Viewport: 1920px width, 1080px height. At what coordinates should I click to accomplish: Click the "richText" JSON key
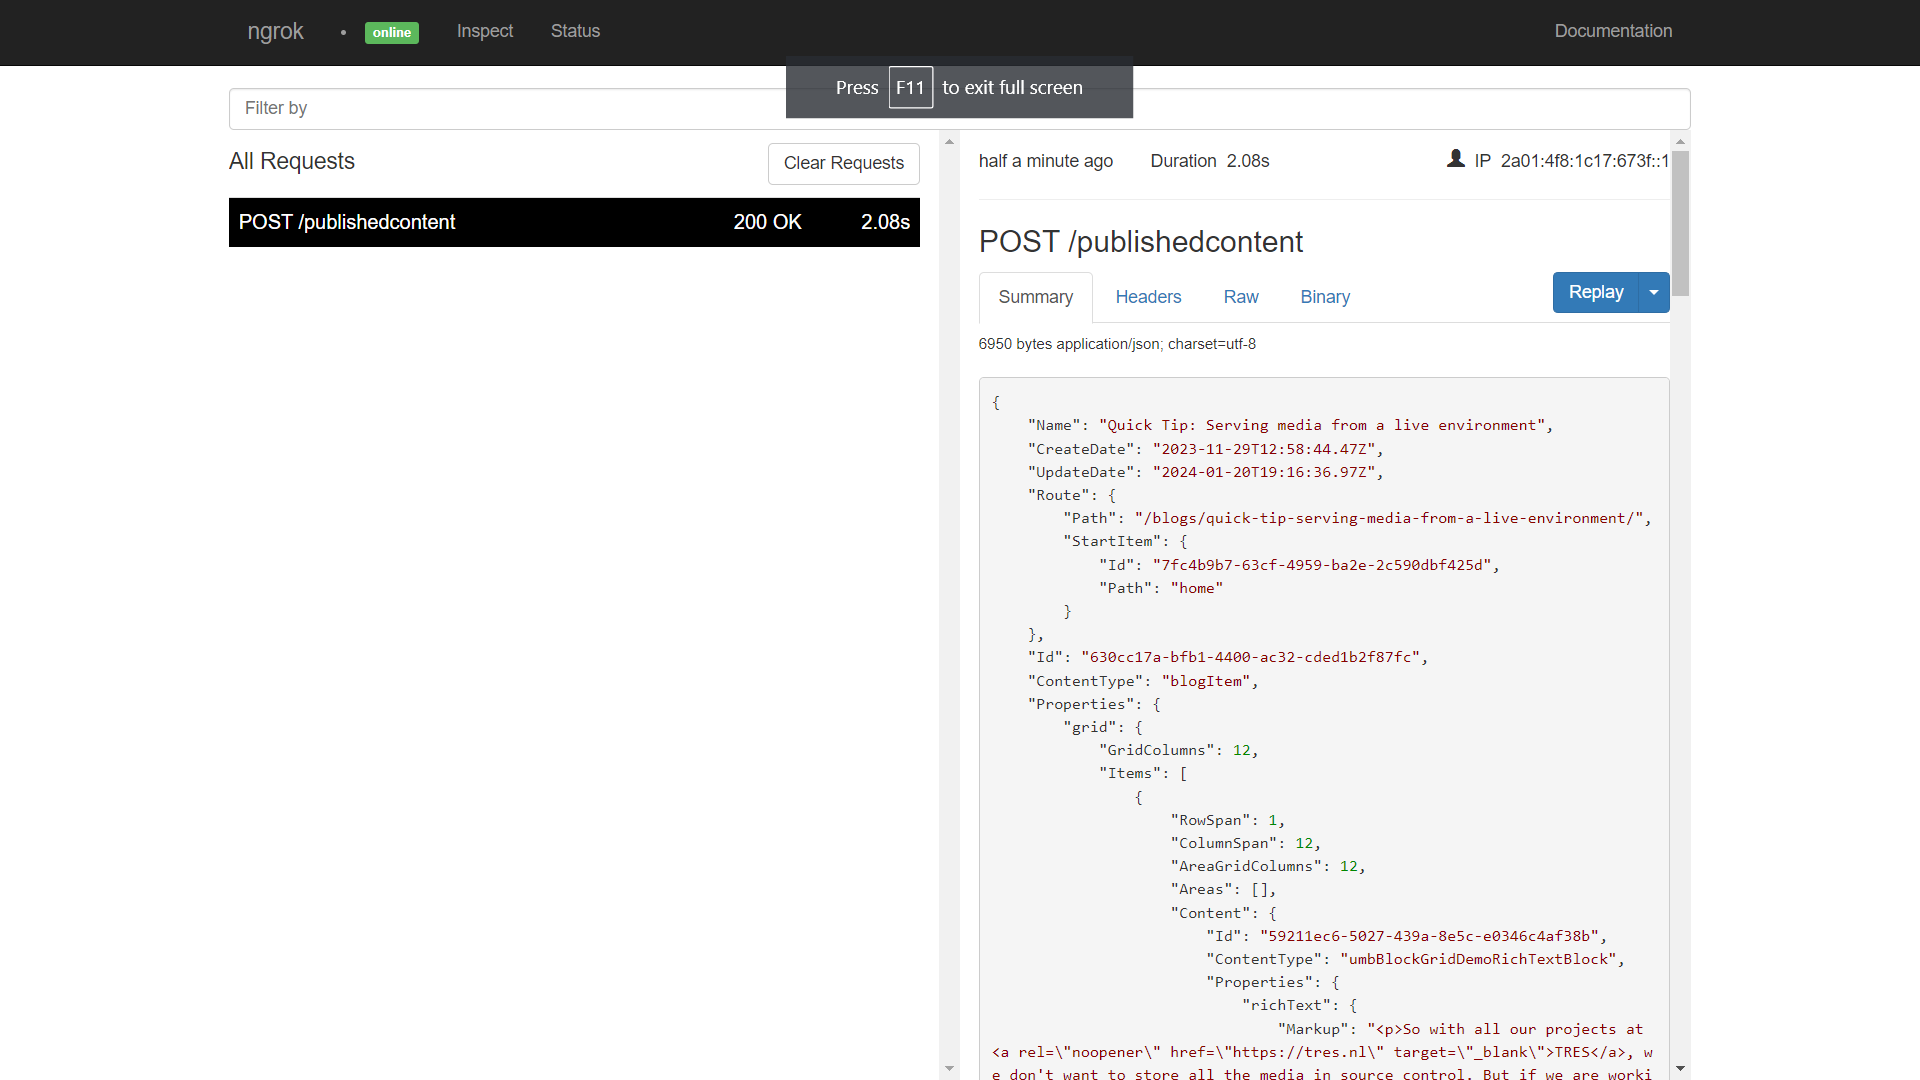click(1286, 1005)
